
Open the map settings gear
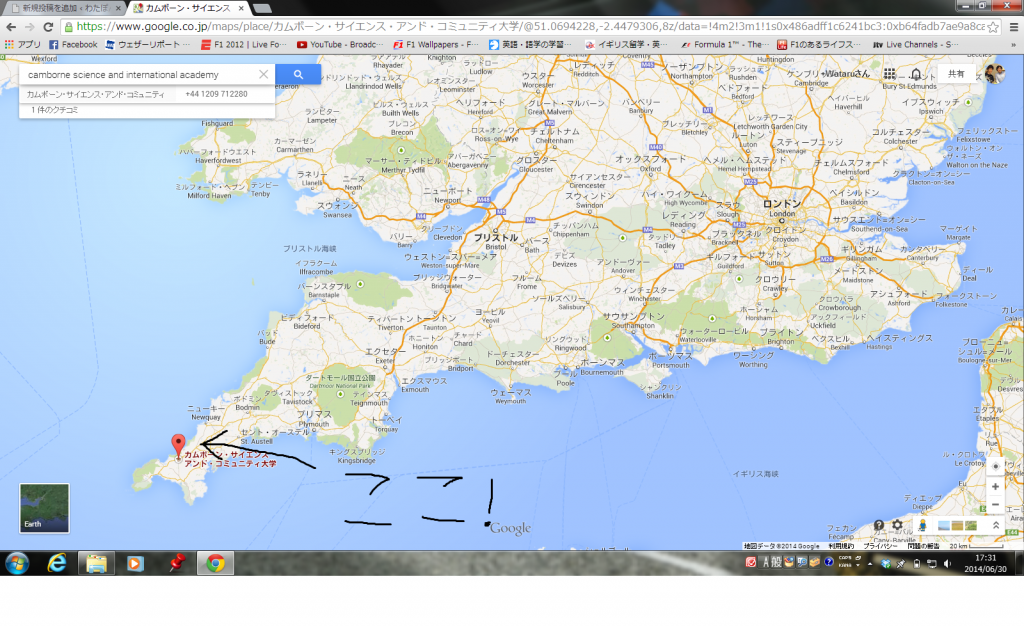click(897, 525)
